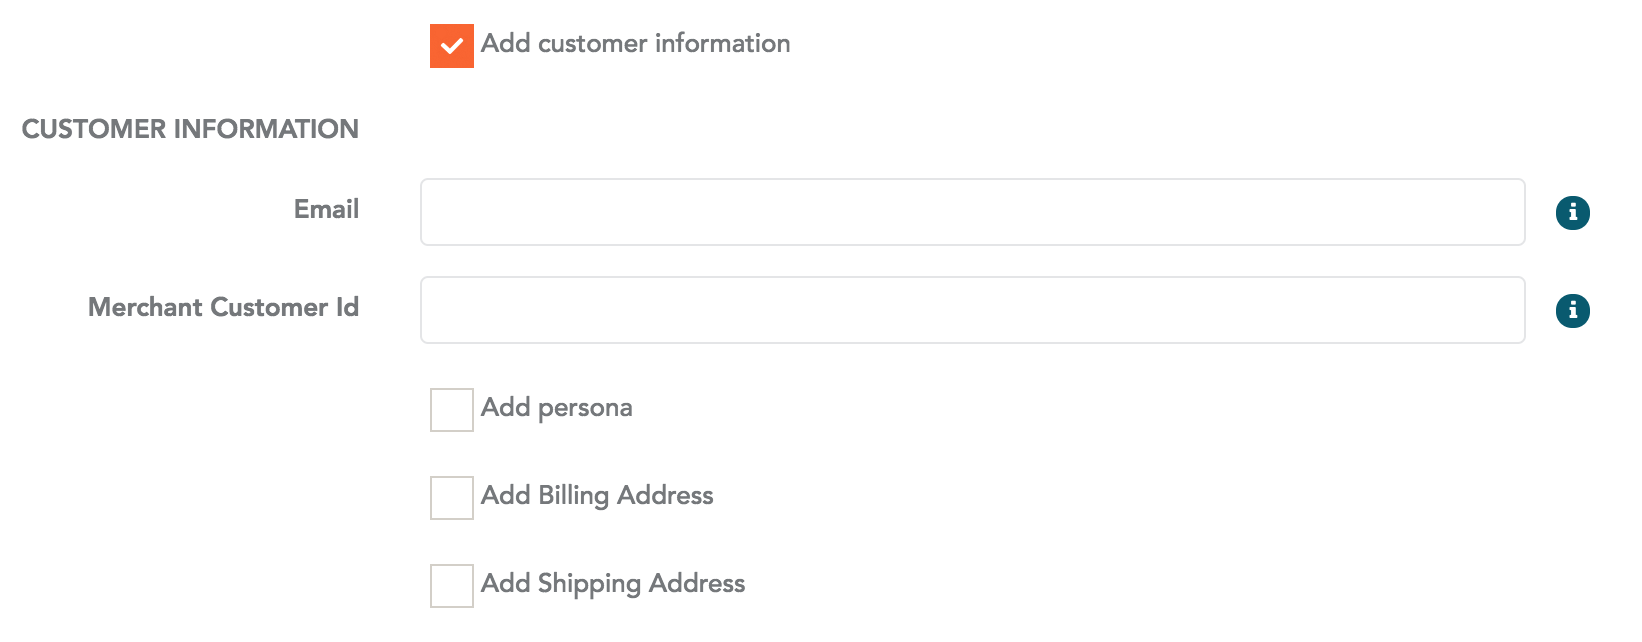Click the "Add Shipping Address" label text
The height and width of the screenshot is (642, 1642).
(x=613, y=584)
